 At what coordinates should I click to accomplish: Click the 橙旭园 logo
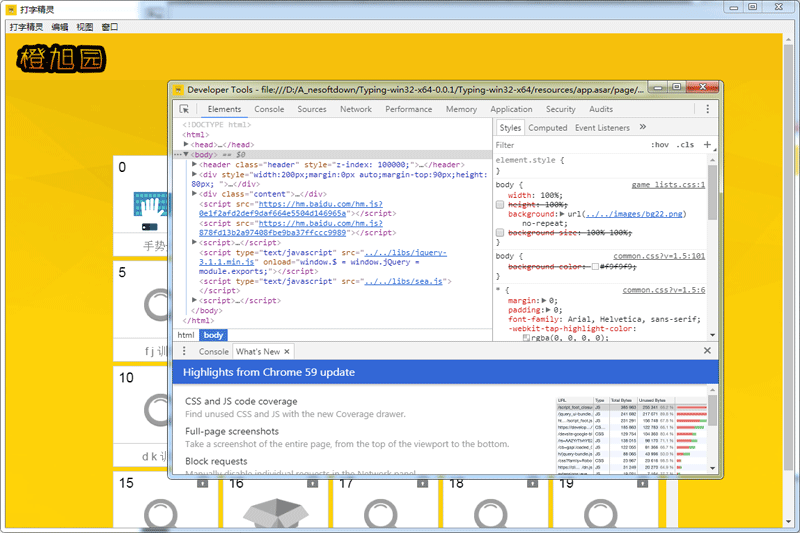pyautogui.click(x=60, y=59)
